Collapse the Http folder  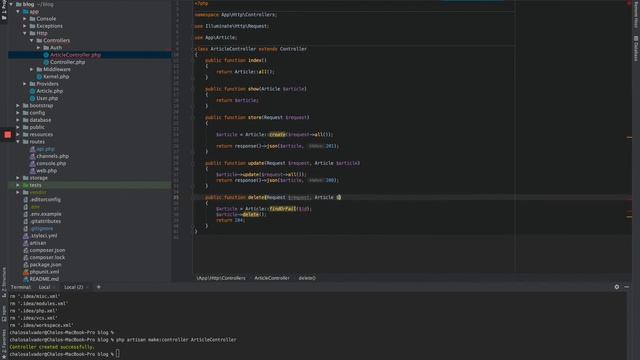click(x=25, y=33)
